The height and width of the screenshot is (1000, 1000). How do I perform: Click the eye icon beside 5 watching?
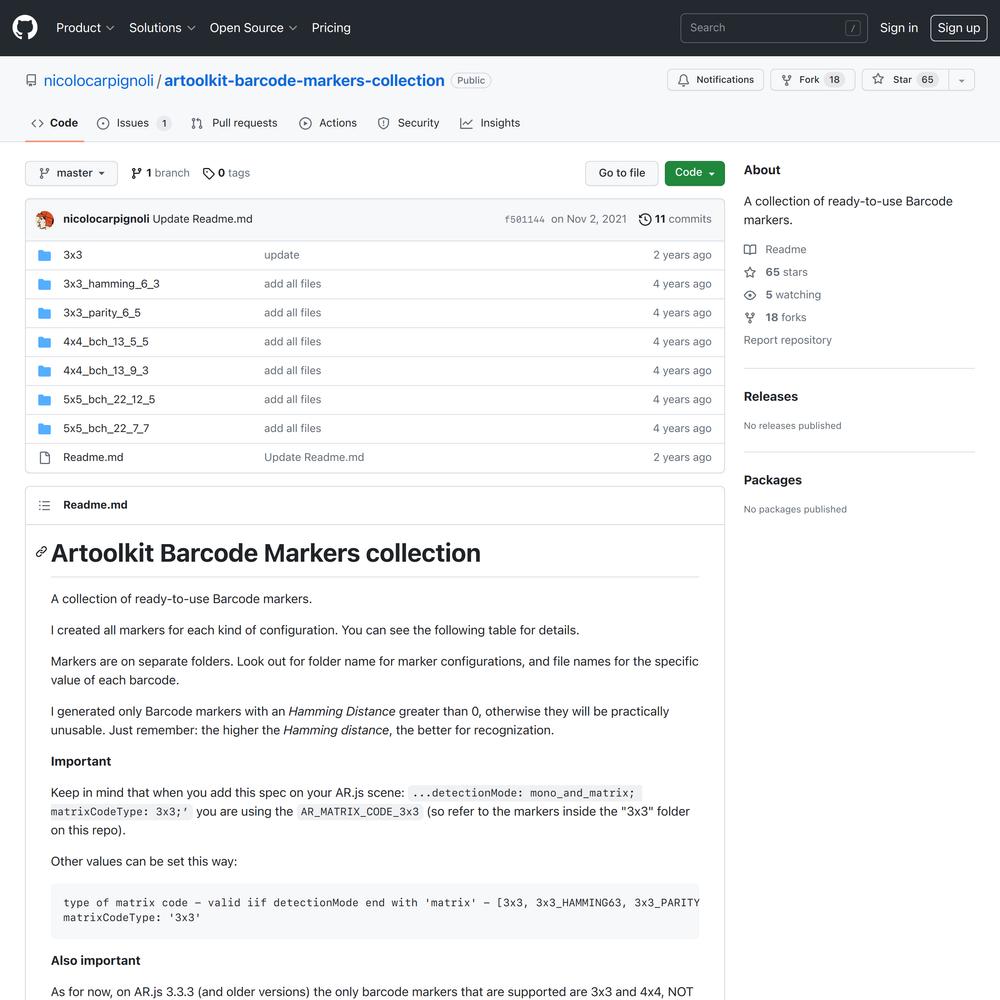click(x=750, y=295)
